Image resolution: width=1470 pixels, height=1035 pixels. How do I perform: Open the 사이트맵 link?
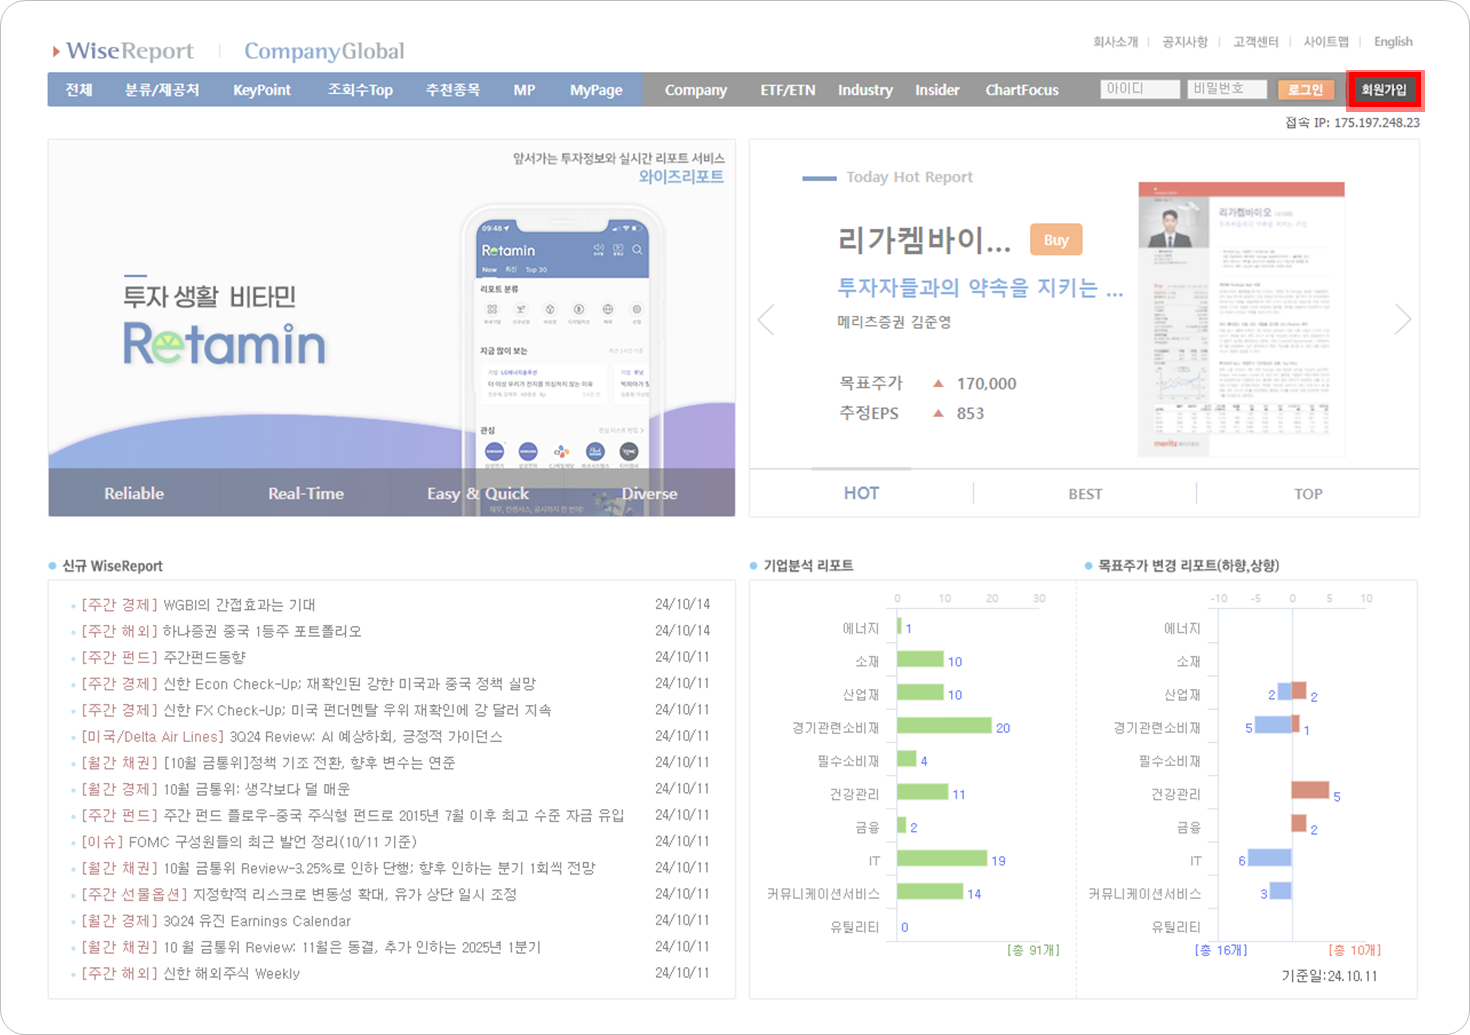[x=1326, y=42]
